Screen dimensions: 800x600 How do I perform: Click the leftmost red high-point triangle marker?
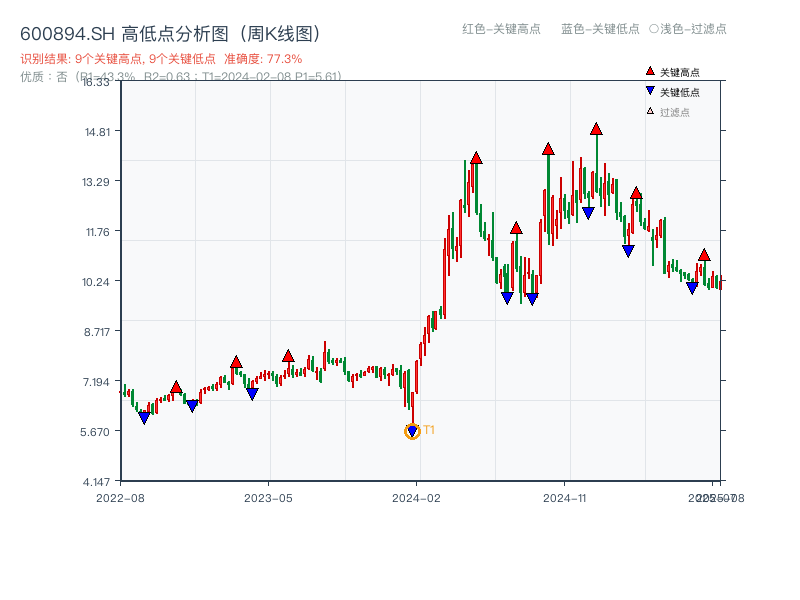(x=176, y=387)
